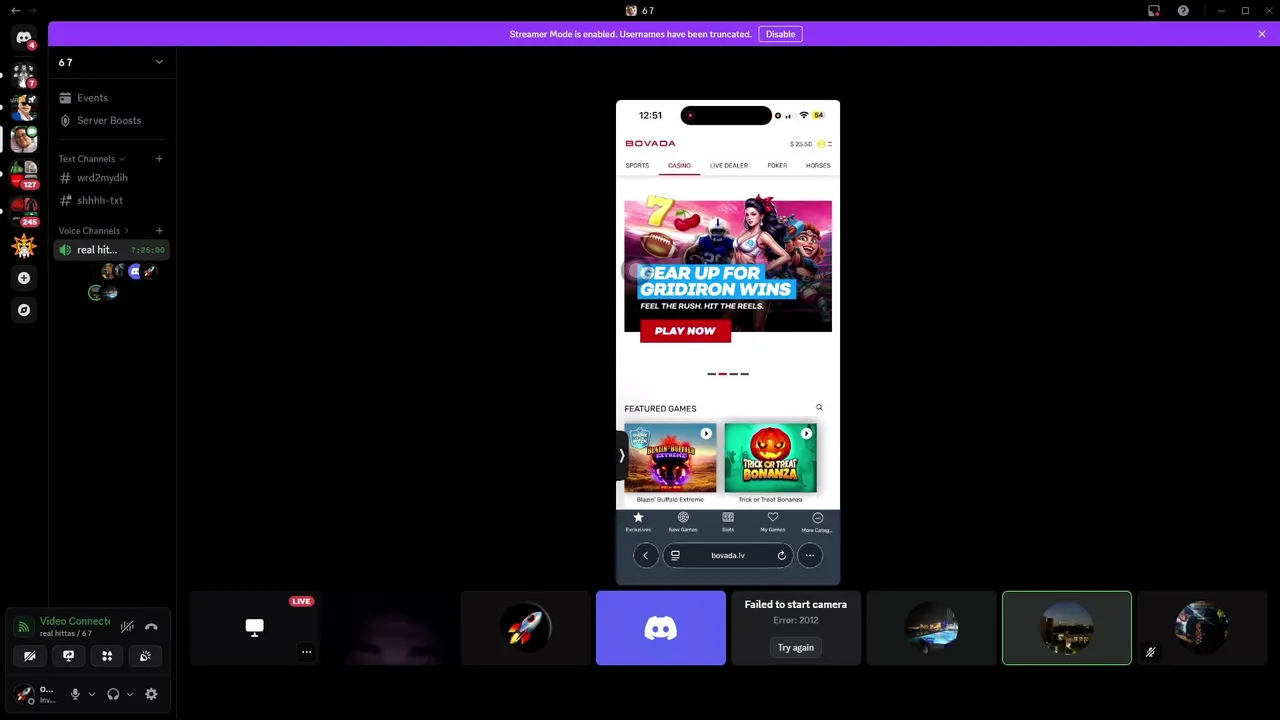This screenshot has width=1280, height=720.
Task: Open the Activities shapes icon
Action: (x=107, y=656)
